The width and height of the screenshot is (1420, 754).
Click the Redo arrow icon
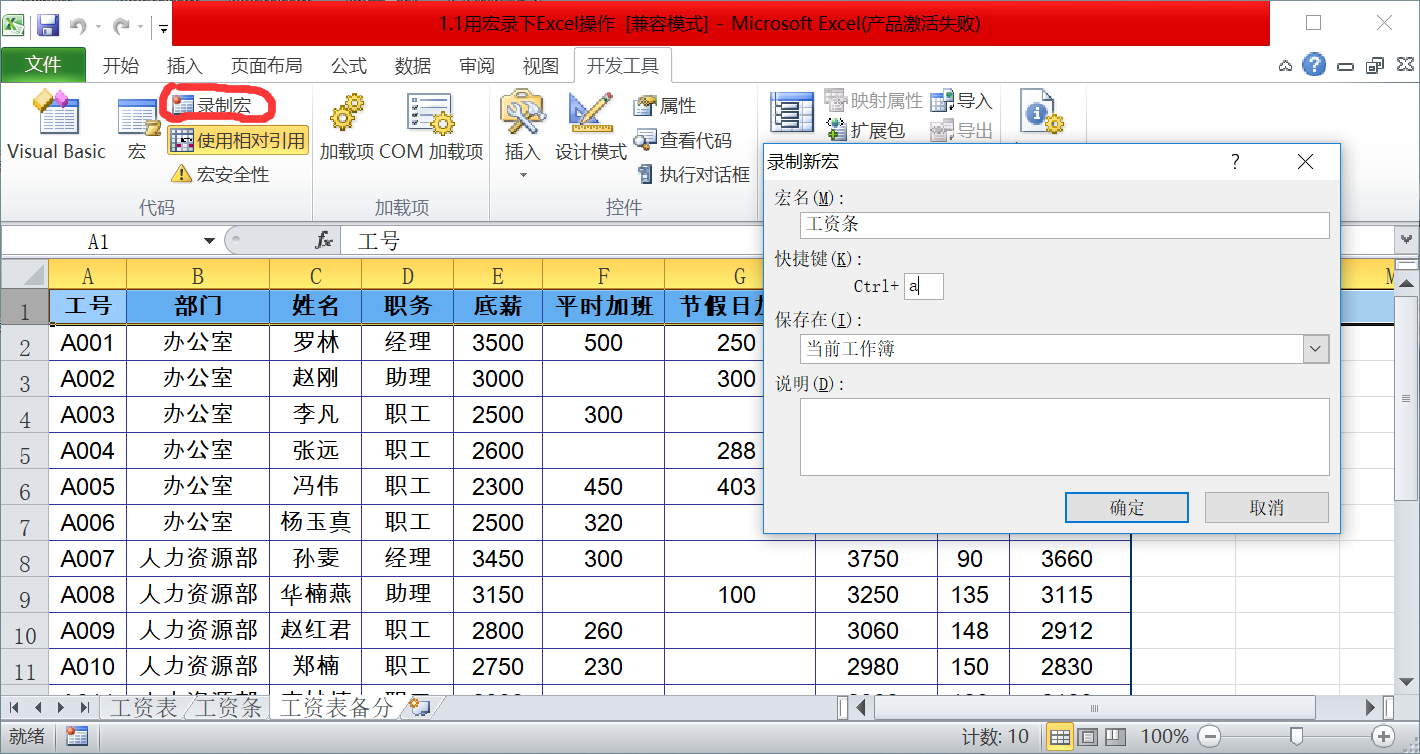click(x=122, y=25)
